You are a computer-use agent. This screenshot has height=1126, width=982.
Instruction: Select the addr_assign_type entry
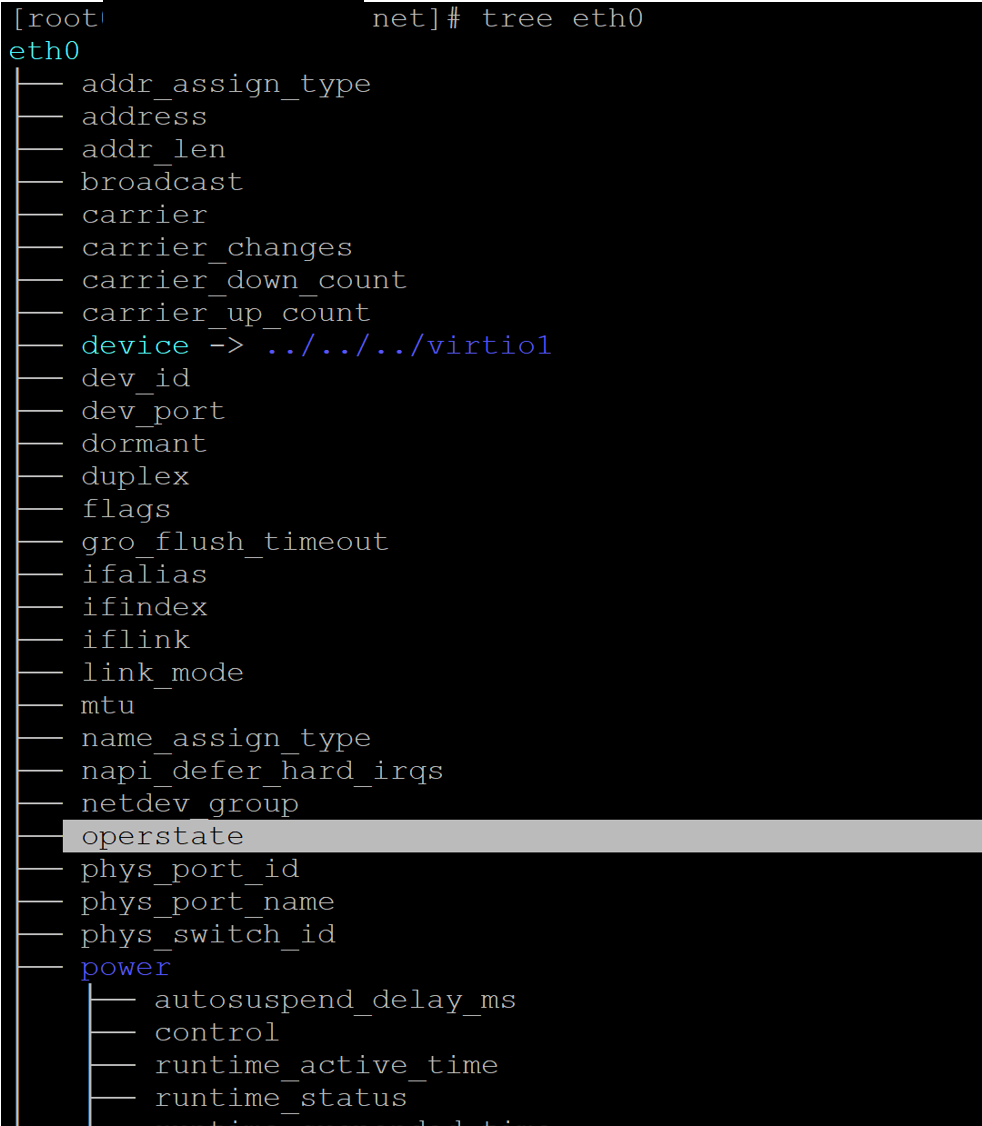[x=226, y=84]
